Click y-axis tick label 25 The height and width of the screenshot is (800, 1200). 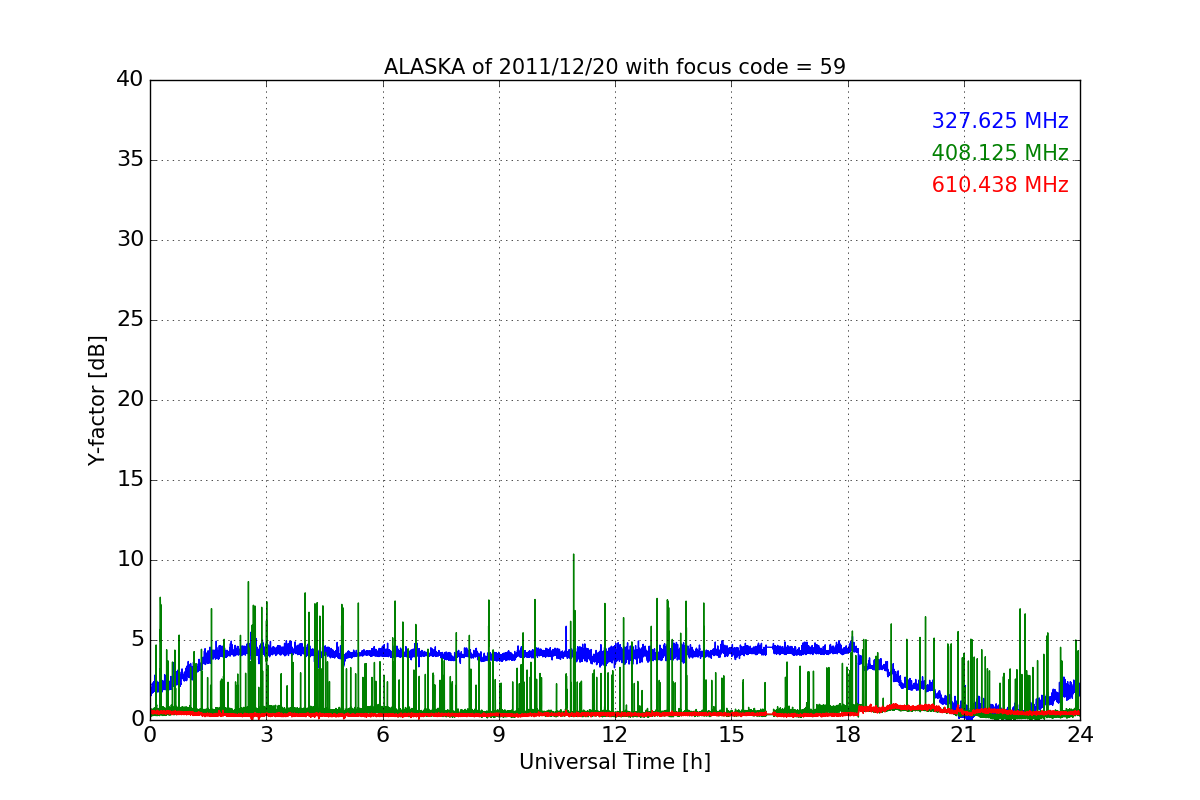130,320
